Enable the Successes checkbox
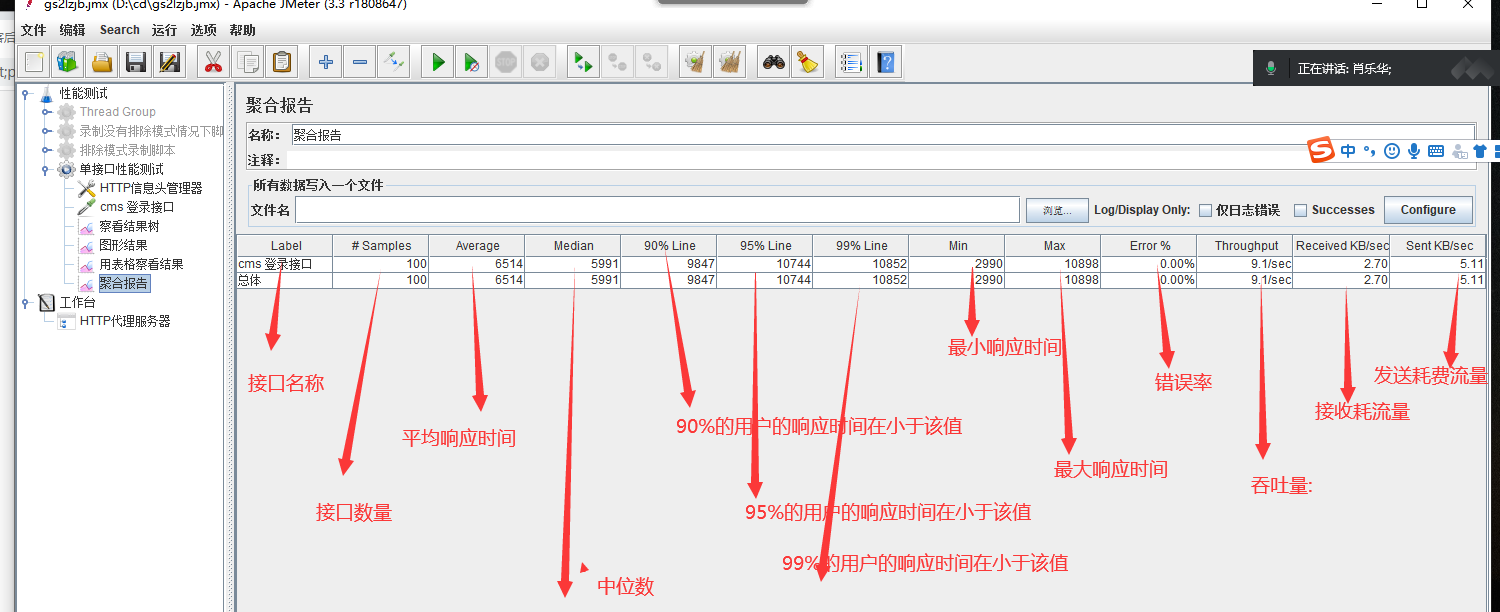The image size is (1500, 612). pyautogui.click(x=1301, y=210)
